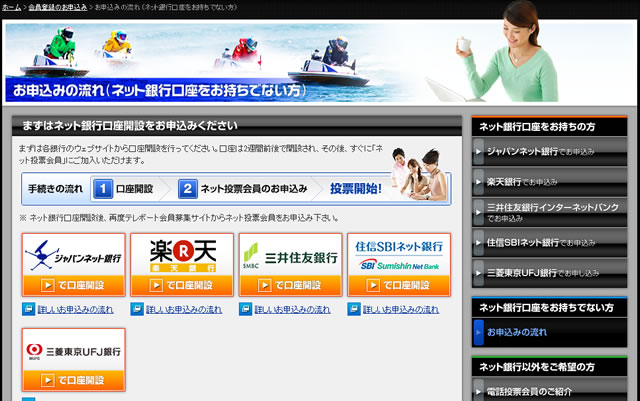Click heading まずはネット銀行口座開設をお申込みください

[130, 125]
